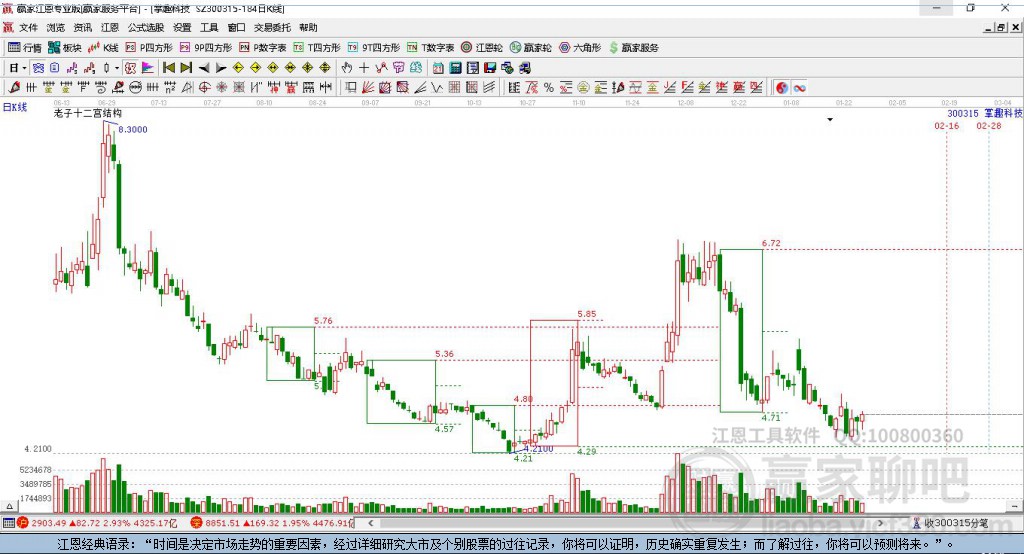Click the 老子十二宫结构 indicator title
1024x554 pixels.
pos(88,114)
